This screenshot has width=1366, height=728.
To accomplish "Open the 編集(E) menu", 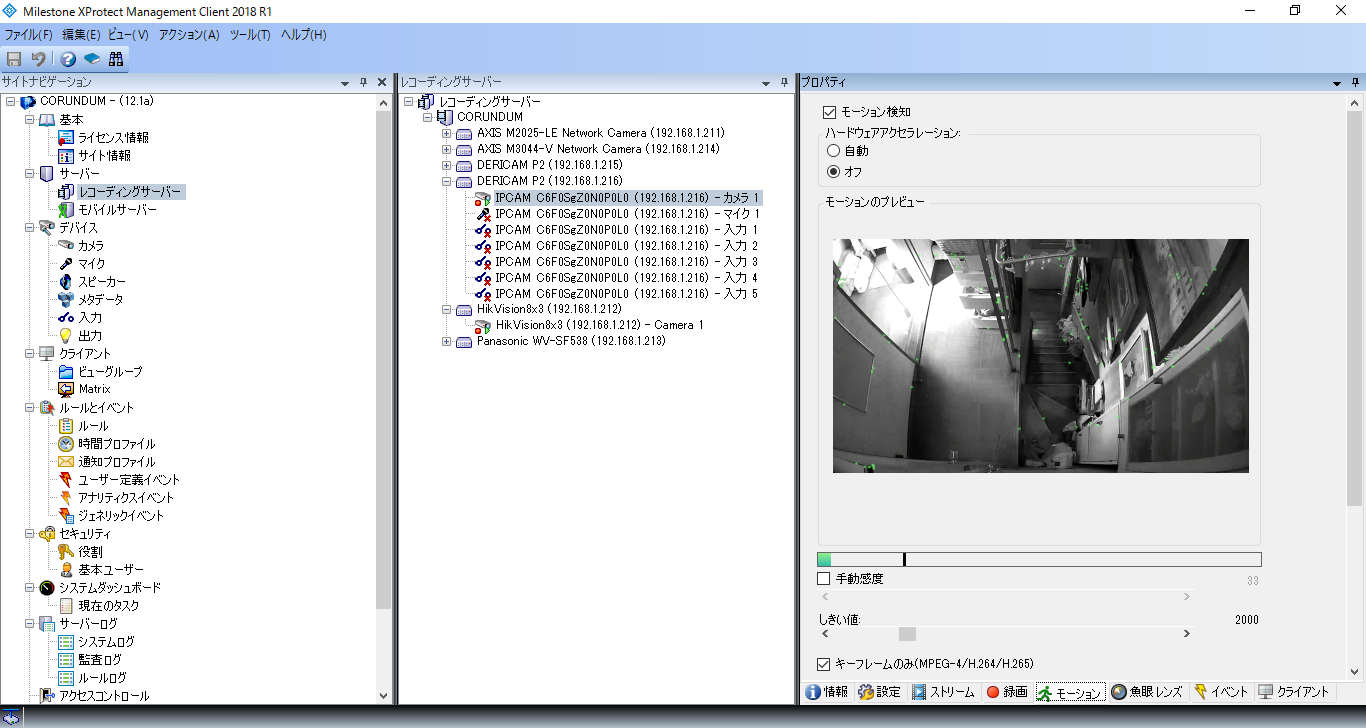I will (x=81, y=35).
